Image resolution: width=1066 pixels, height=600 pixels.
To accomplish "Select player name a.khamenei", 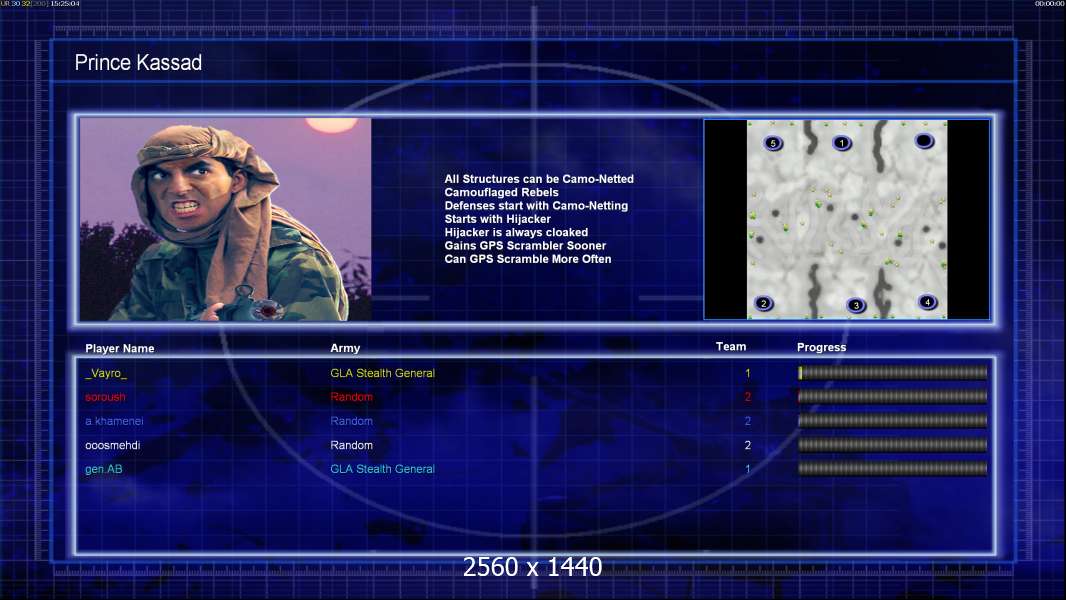I will 114,421.
